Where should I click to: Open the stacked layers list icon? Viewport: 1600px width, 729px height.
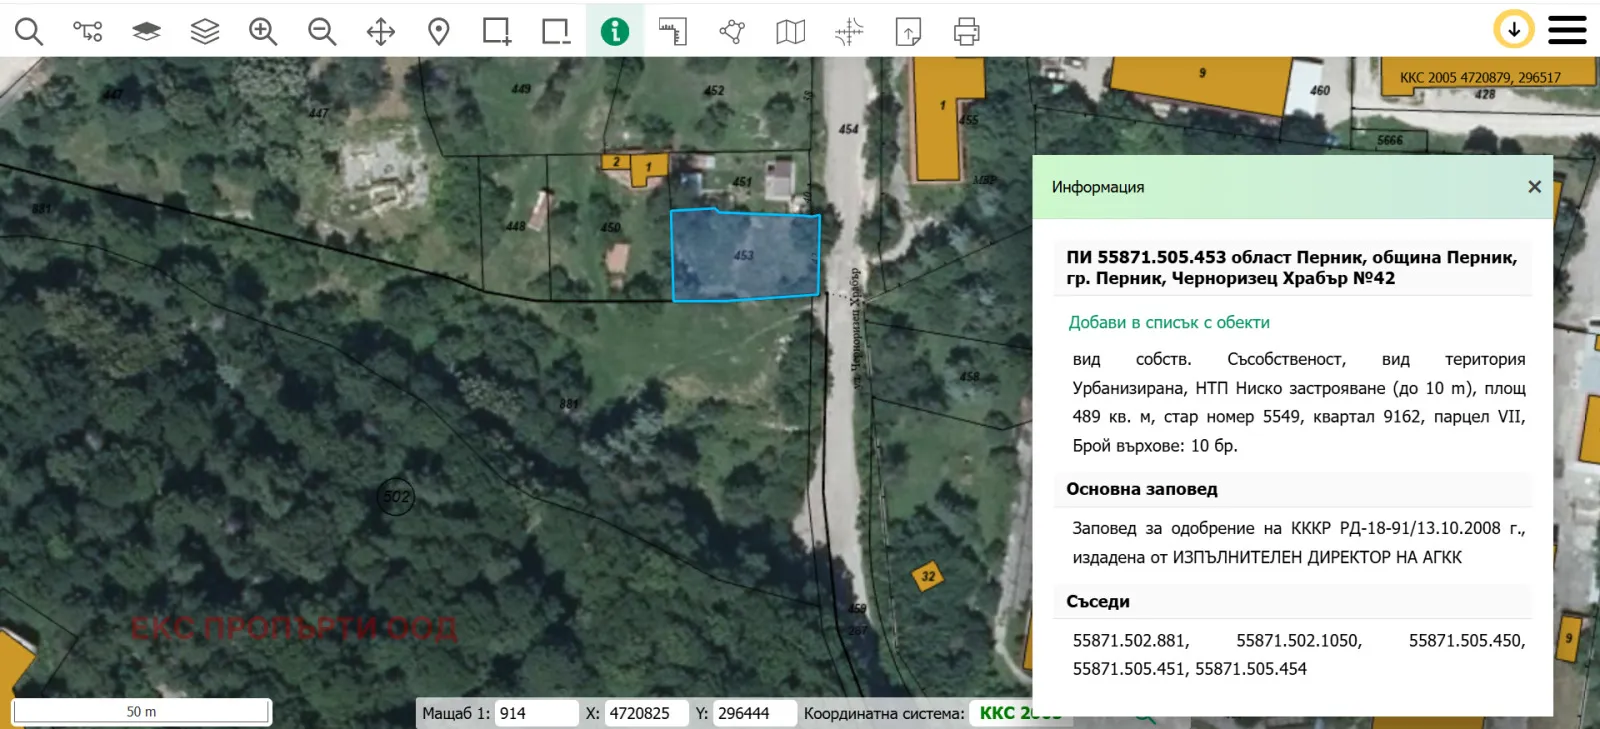(x=205, y=31)
